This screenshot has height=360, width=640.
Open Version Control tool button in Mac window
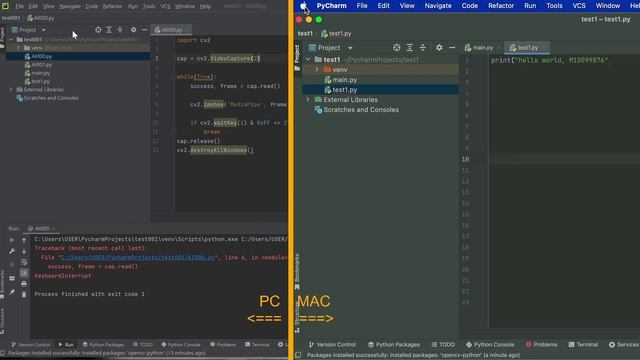pyautogui.click(x=332, y=345)
